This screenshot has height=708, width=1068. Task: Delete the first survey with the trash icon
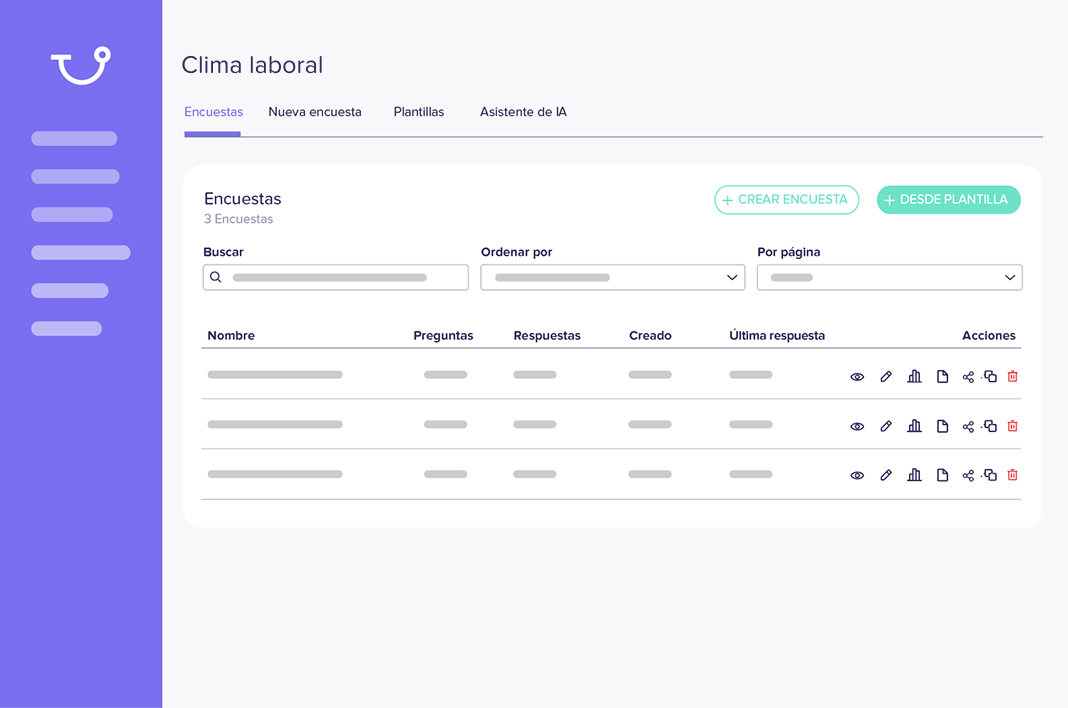1012,377
